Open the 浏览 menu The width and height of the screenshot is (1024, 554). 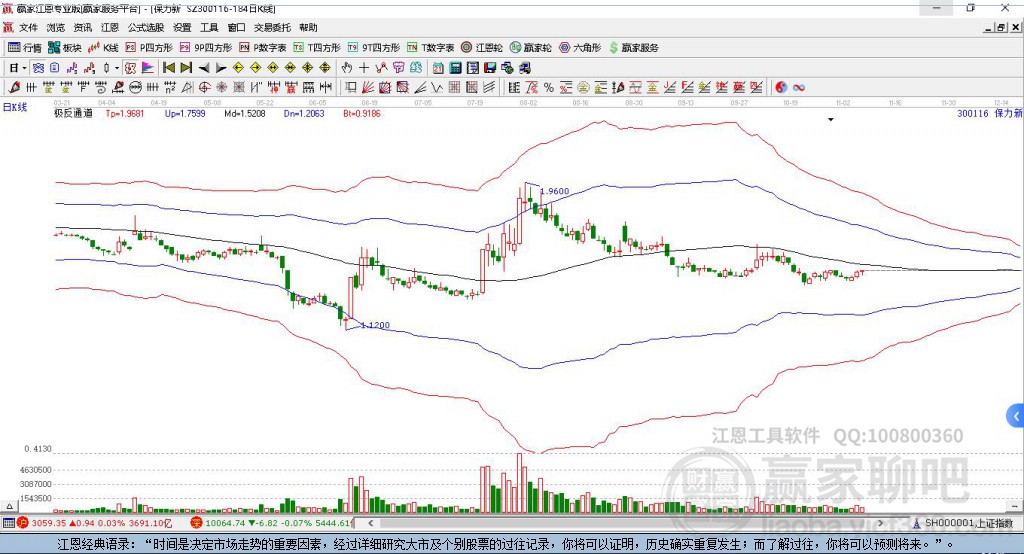pos(56,27)
